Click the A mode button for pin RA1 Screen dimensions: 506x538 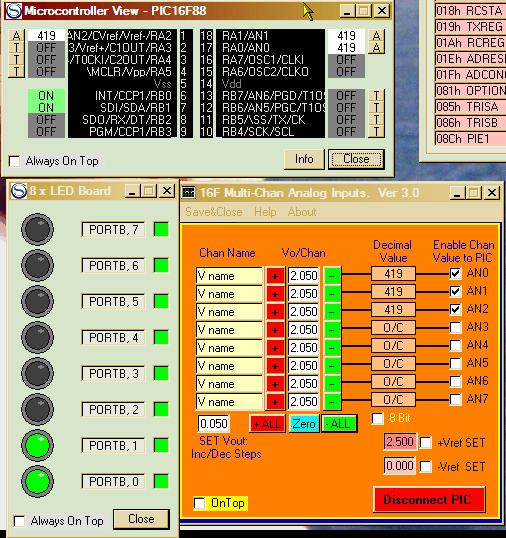[376, 35]
